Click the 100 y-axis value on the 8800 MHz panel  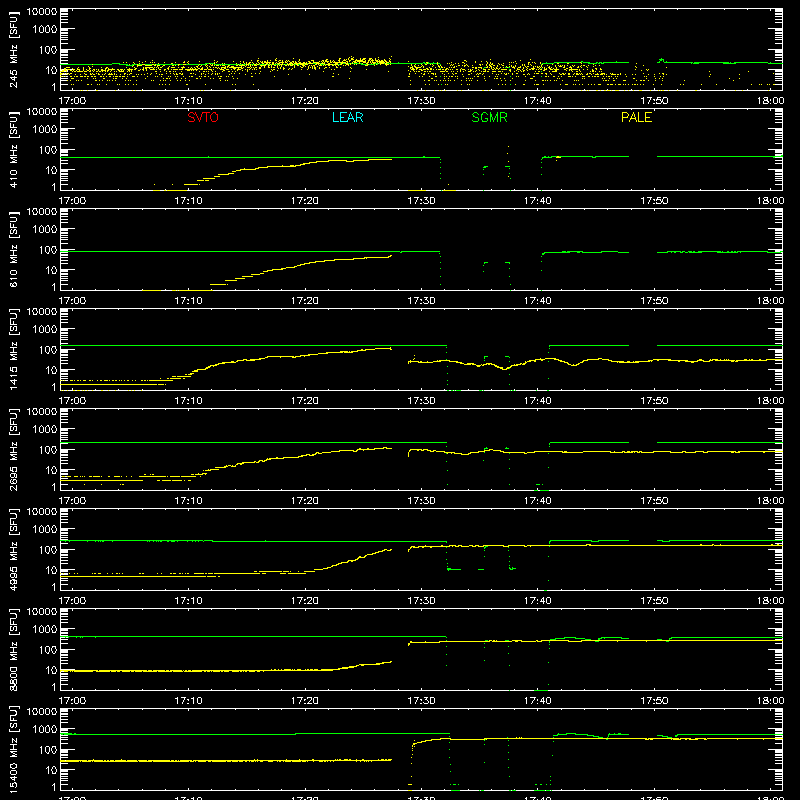(x=48, y=650)
